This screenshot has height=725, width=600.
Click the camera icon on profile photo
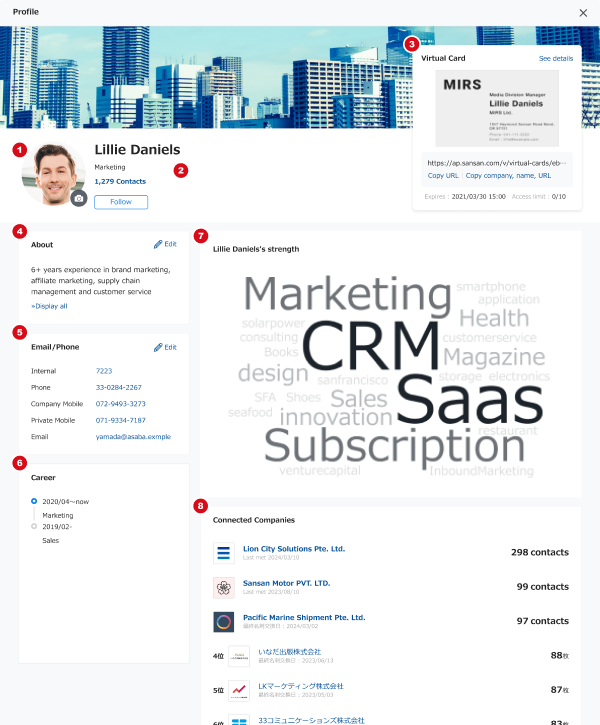[78, 198]
